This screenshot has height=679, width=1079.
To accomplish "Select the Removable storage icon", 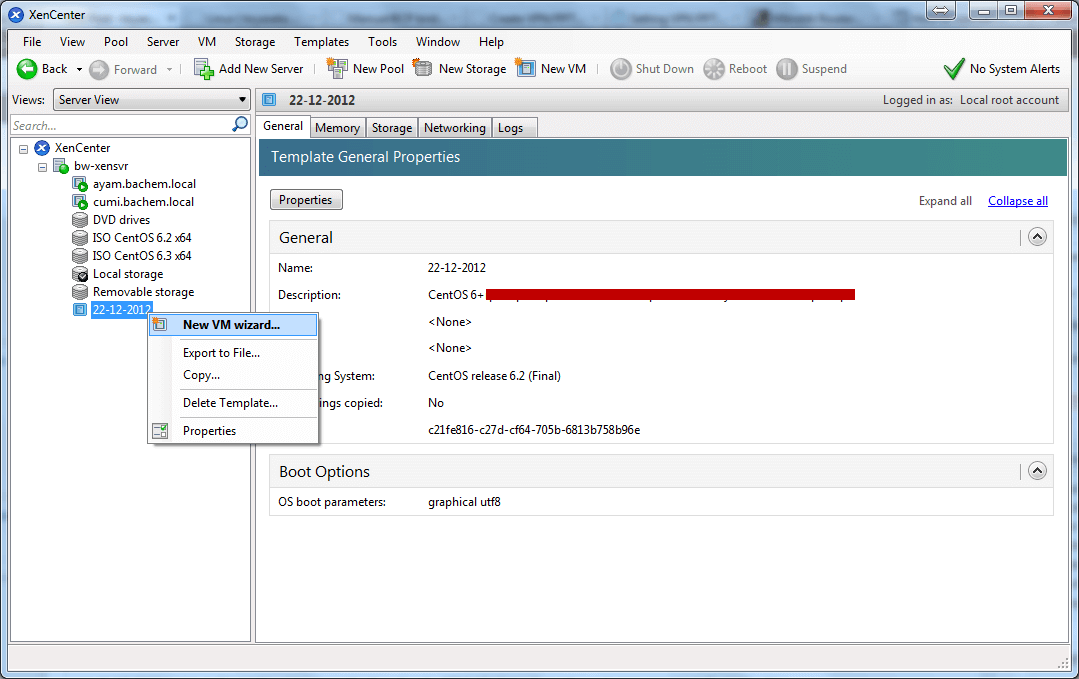I will click(x=80, y=292).
